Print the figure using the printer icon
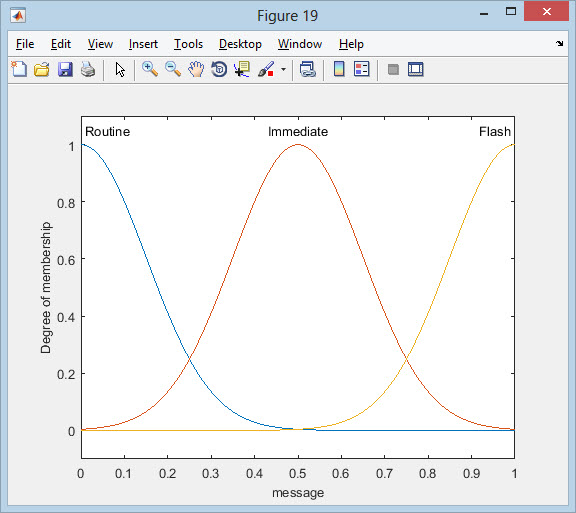The height and width of the screenshot is (513, 576). pos(88,69)
